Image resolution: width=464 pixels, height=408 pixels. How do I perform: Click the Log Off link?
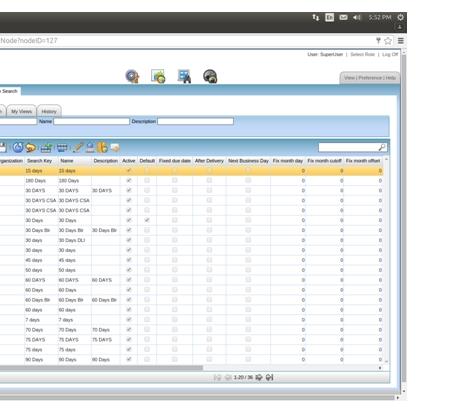(x=390, y=54)
